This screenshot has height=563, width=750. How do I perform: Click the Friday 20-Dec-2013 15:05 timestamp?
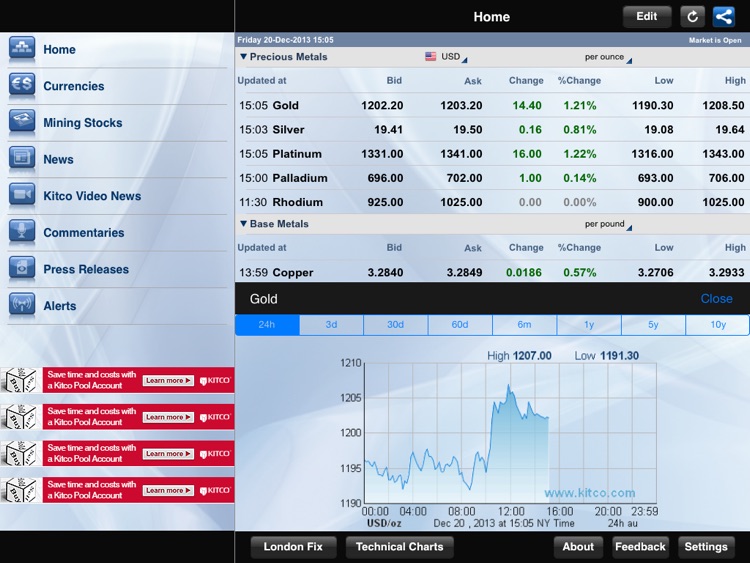click(286, 40)
